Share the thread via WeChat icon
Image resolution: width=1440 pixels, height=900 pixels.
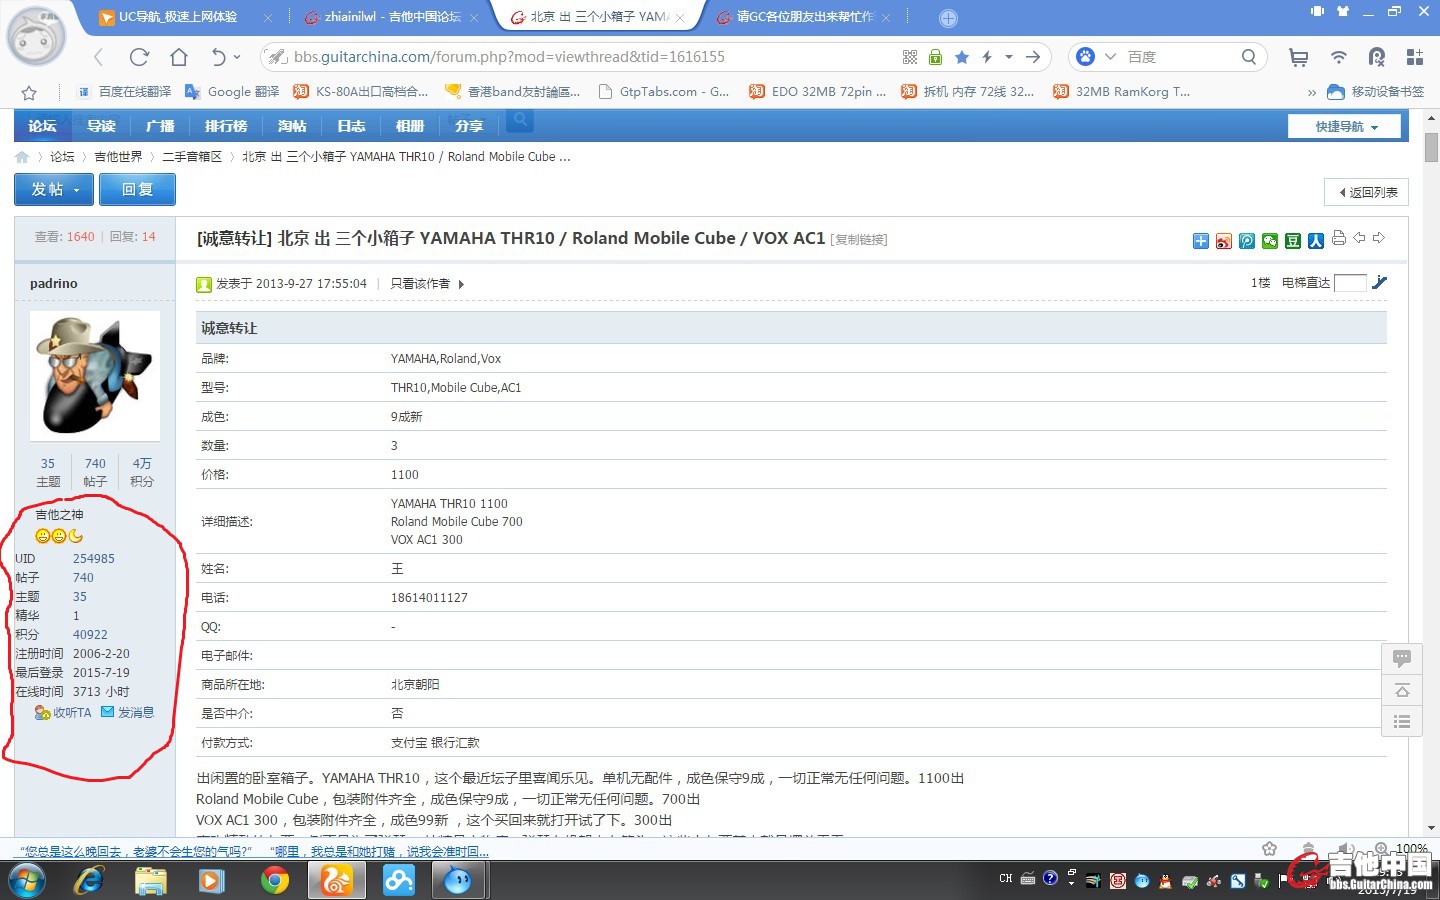(1270, 241)
